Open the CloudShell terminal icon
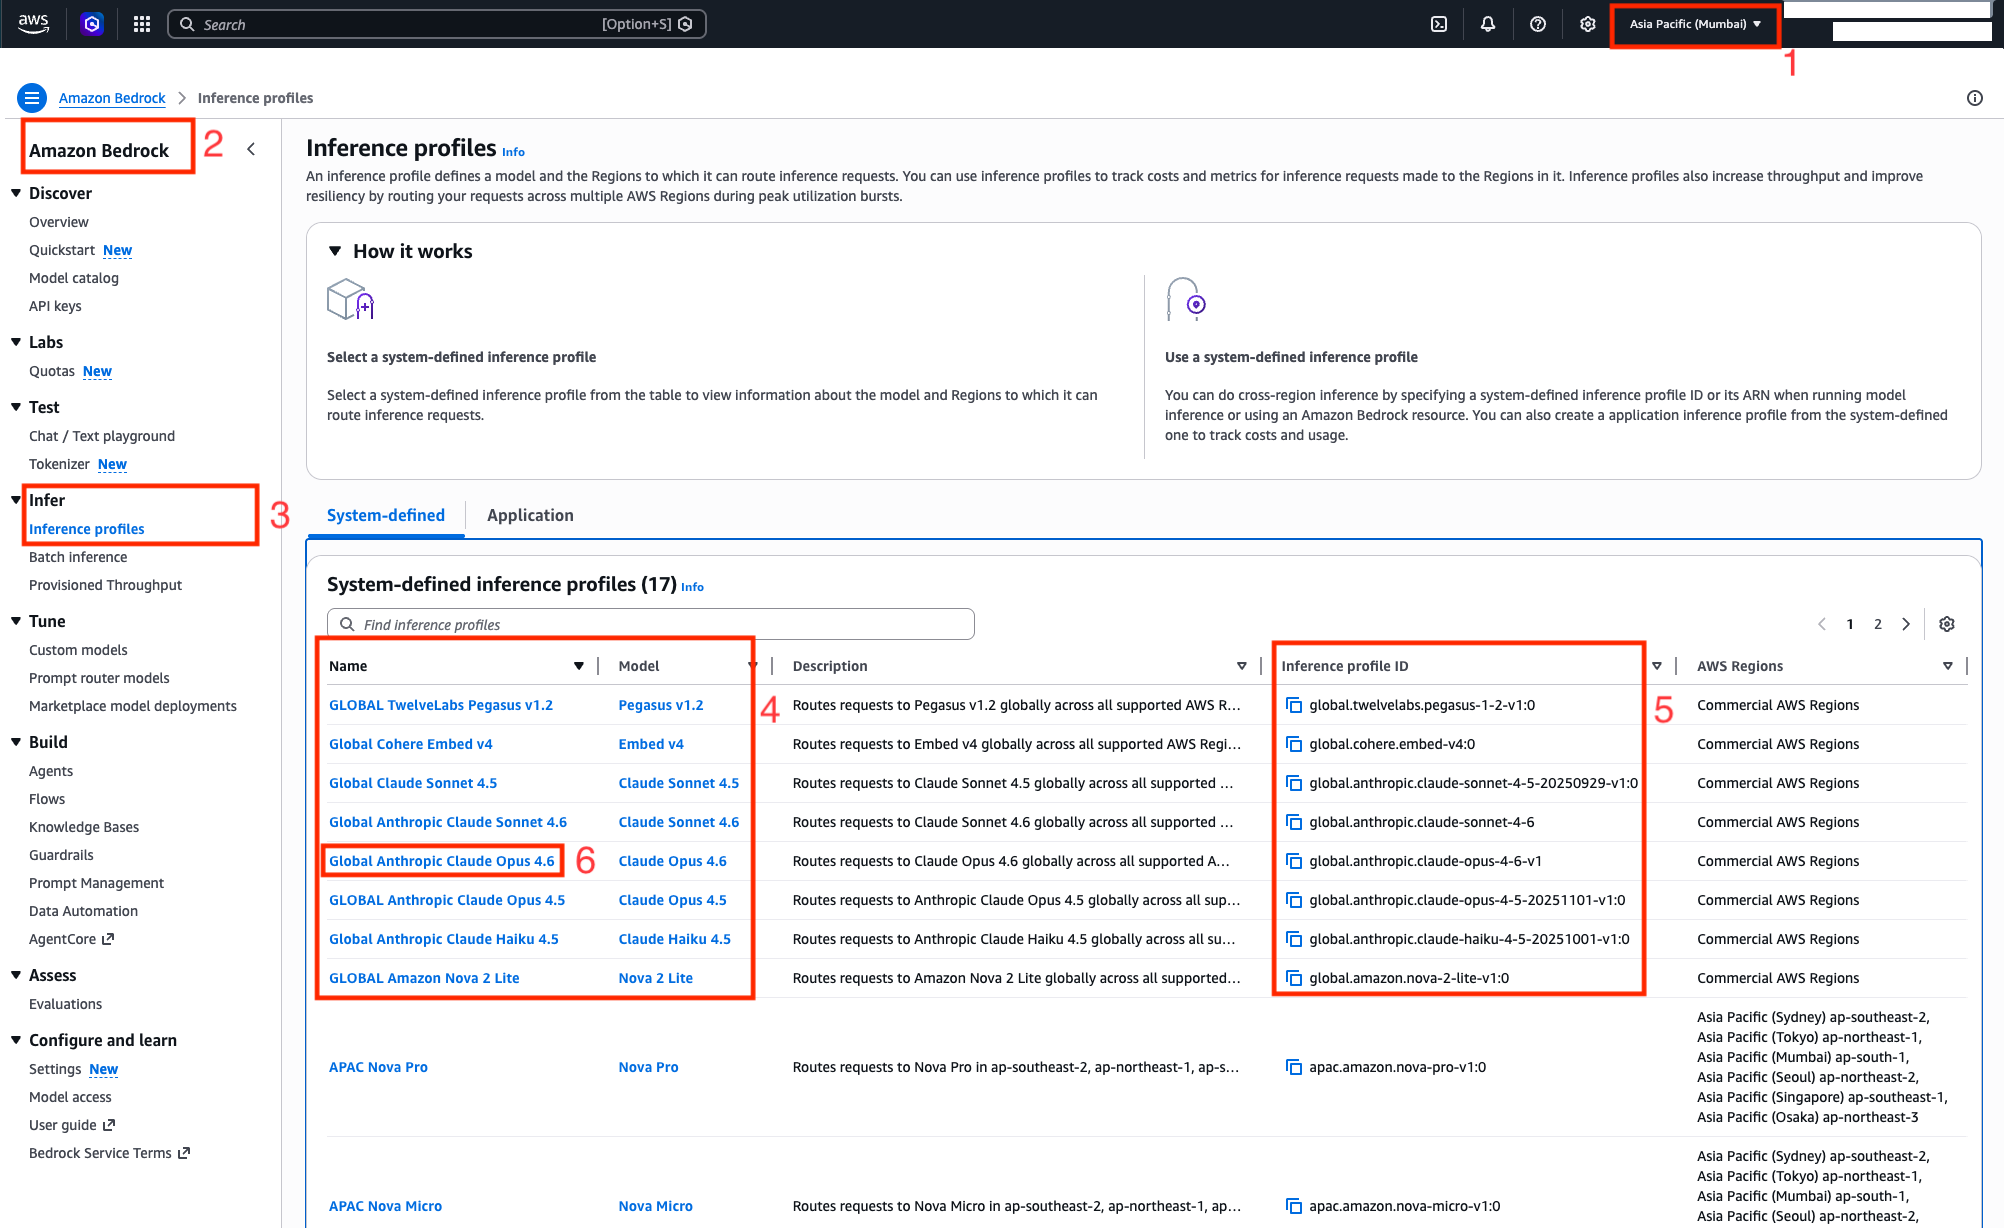Screen dimensions: 2004x1228 (1438, 23)
